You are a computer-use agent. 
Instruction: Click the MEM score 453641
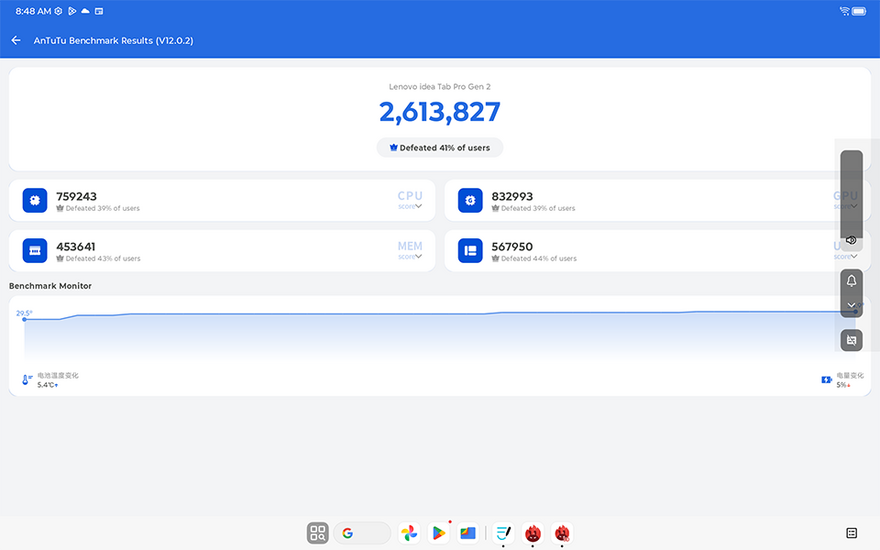(76, 246)
